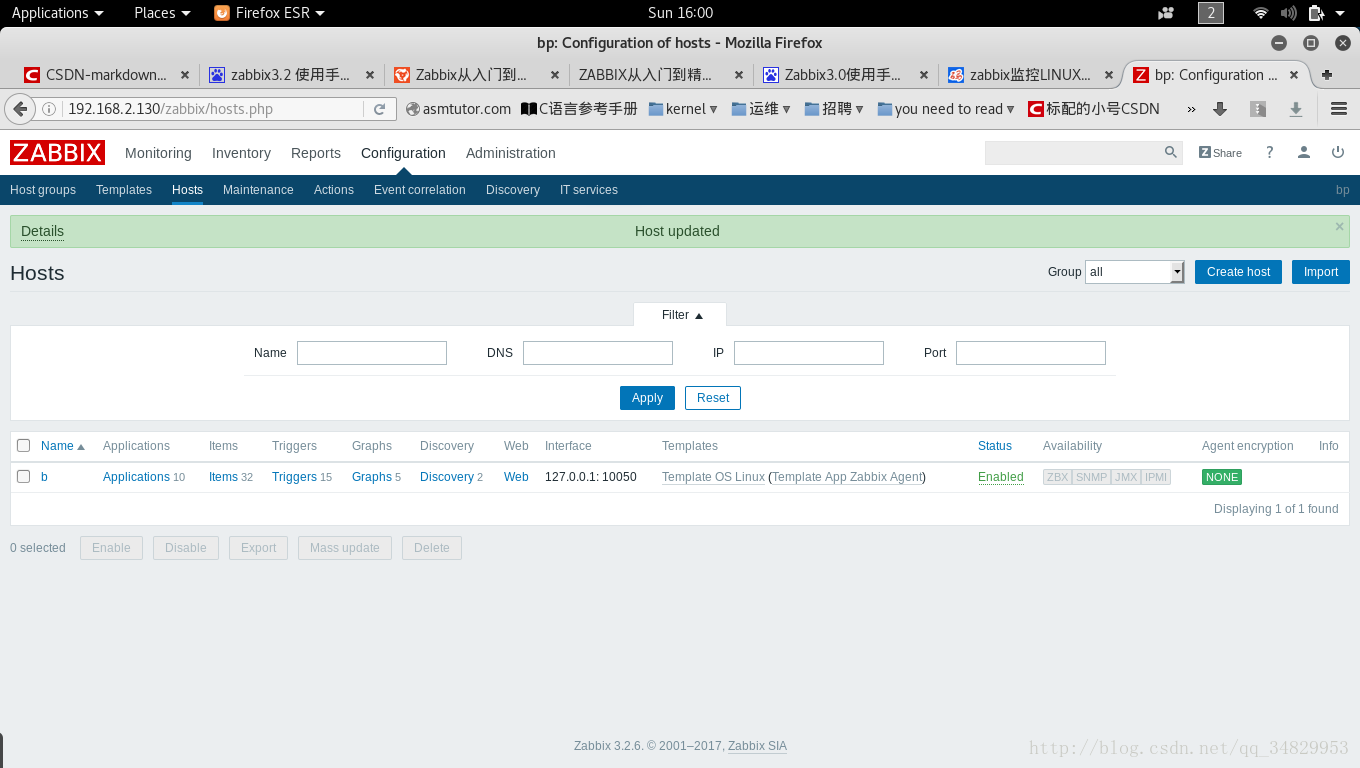The width and height of the screenshot is (1360, 768).
Task: Open the Administration menu
Action: pos(511,153)
